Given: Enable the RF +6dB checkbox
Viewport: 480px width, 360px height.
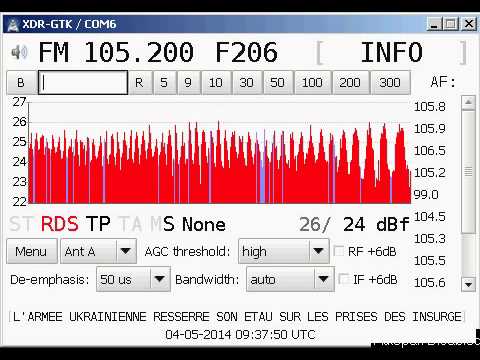Looking at the screenshot, I should pos(339,251).
